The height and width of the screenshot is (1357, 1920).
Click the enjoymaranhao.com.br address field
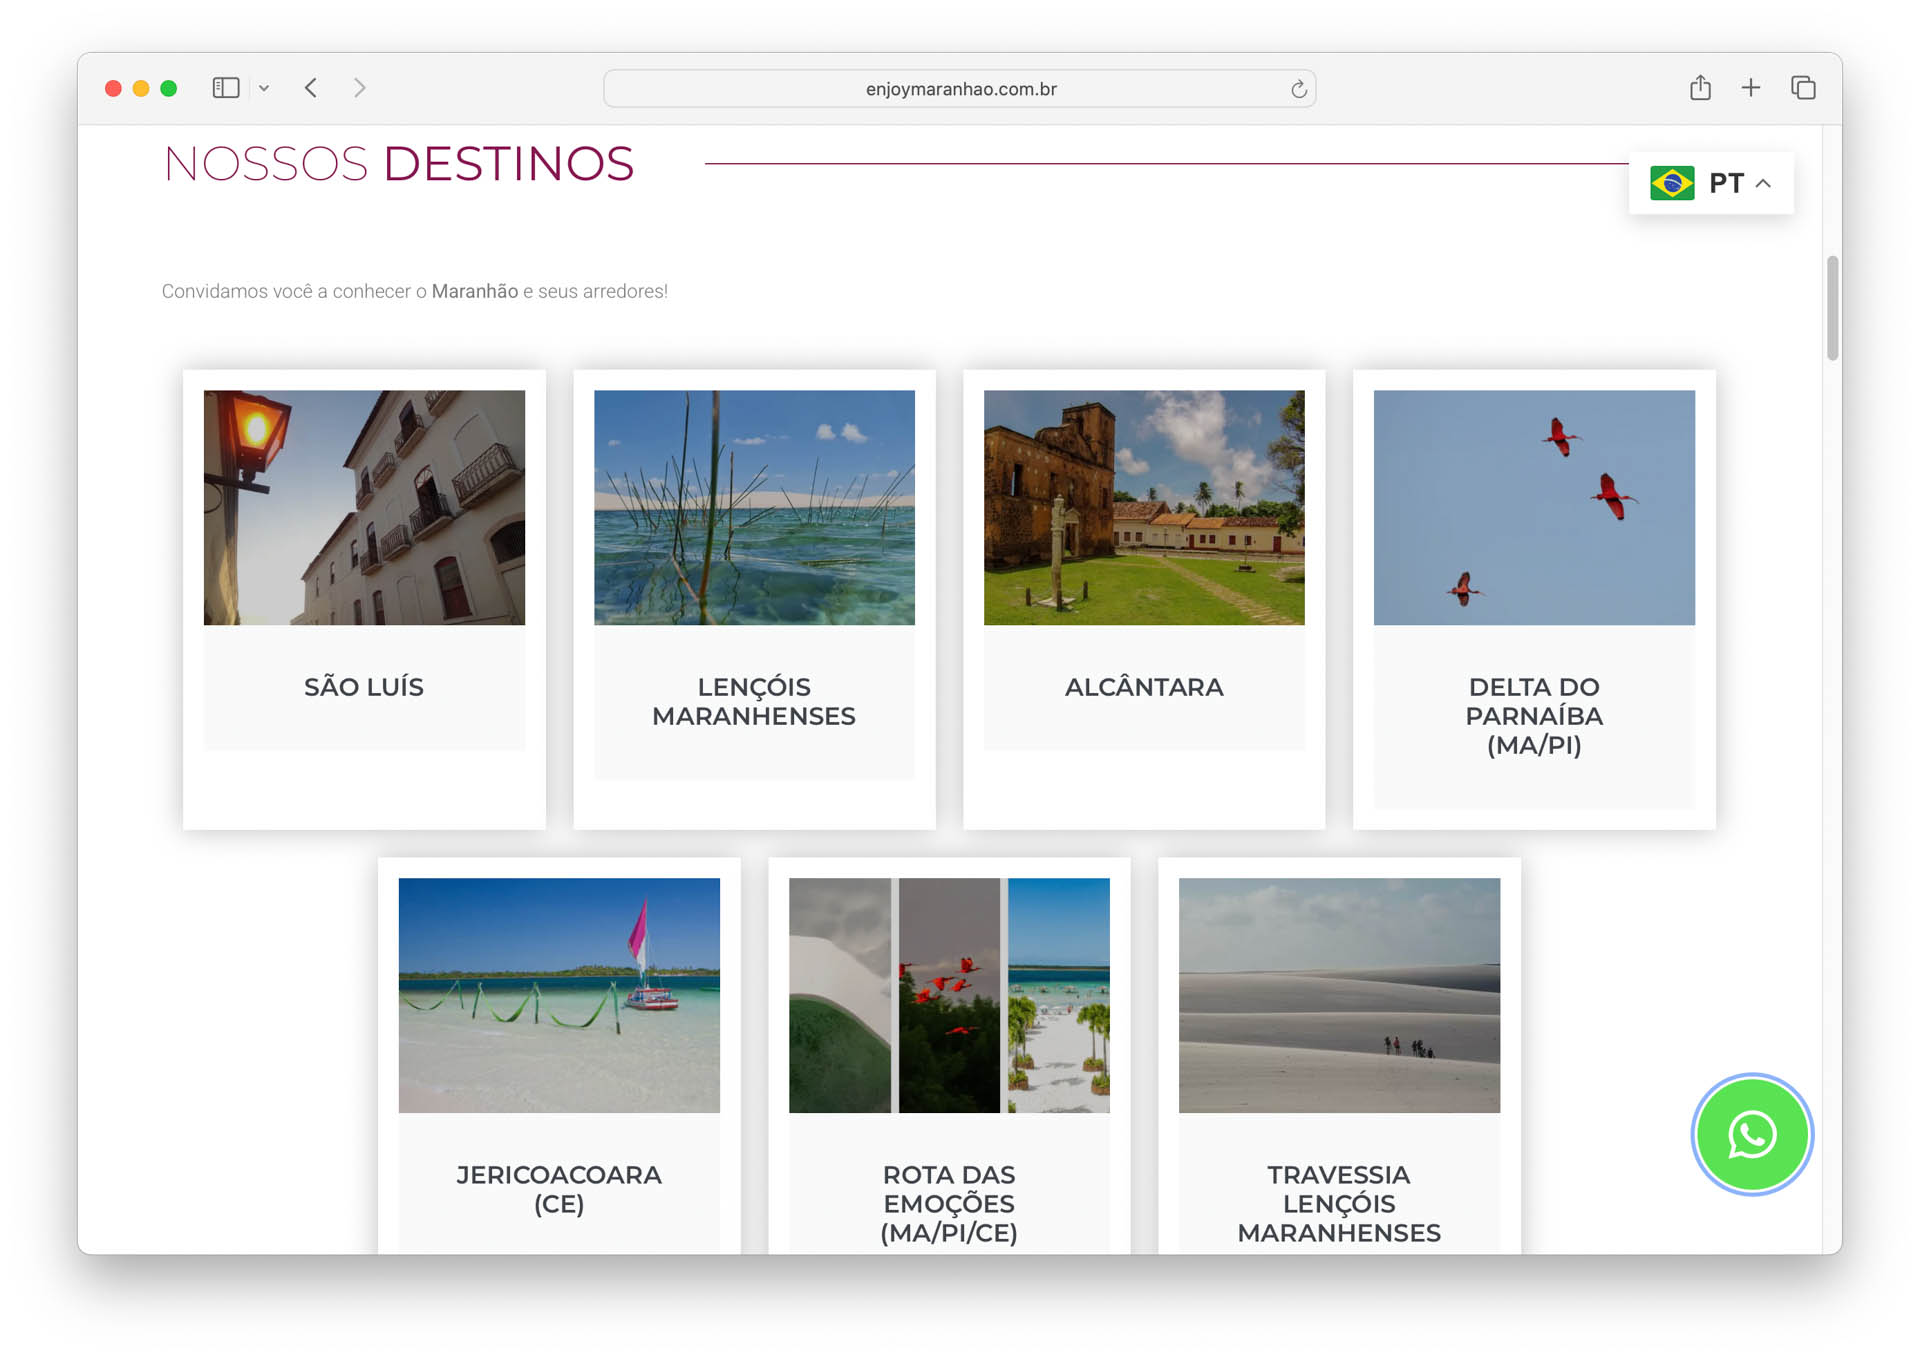pyautogui.click(x=959, y=89)
